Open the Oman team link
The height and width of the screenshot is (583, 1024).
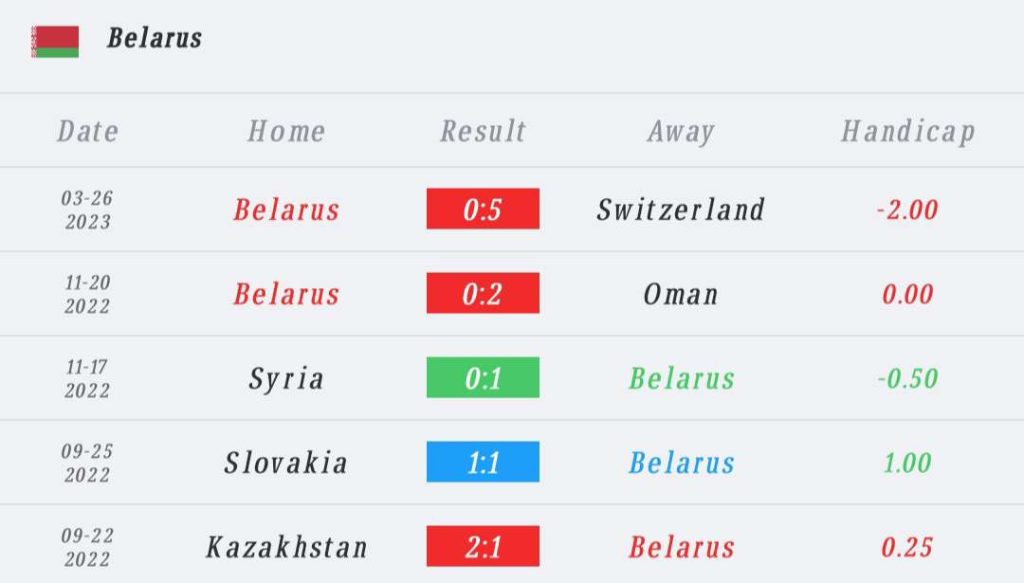[680, 294]
